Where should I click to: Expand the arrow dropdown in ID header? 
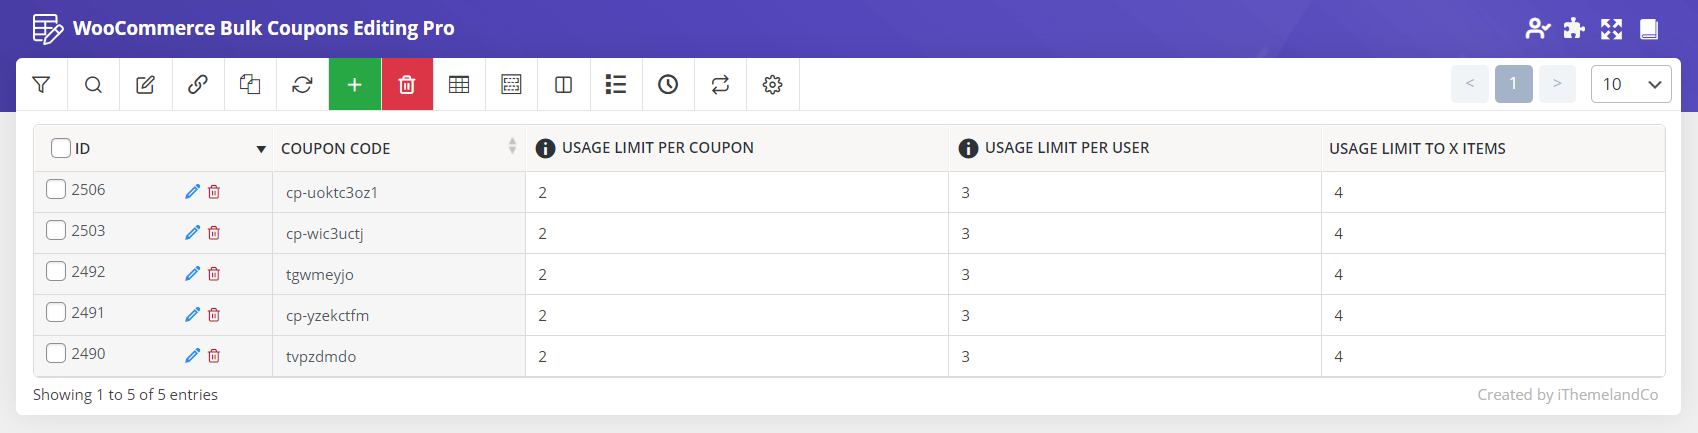pyautogui.click(x=261, y=149)
